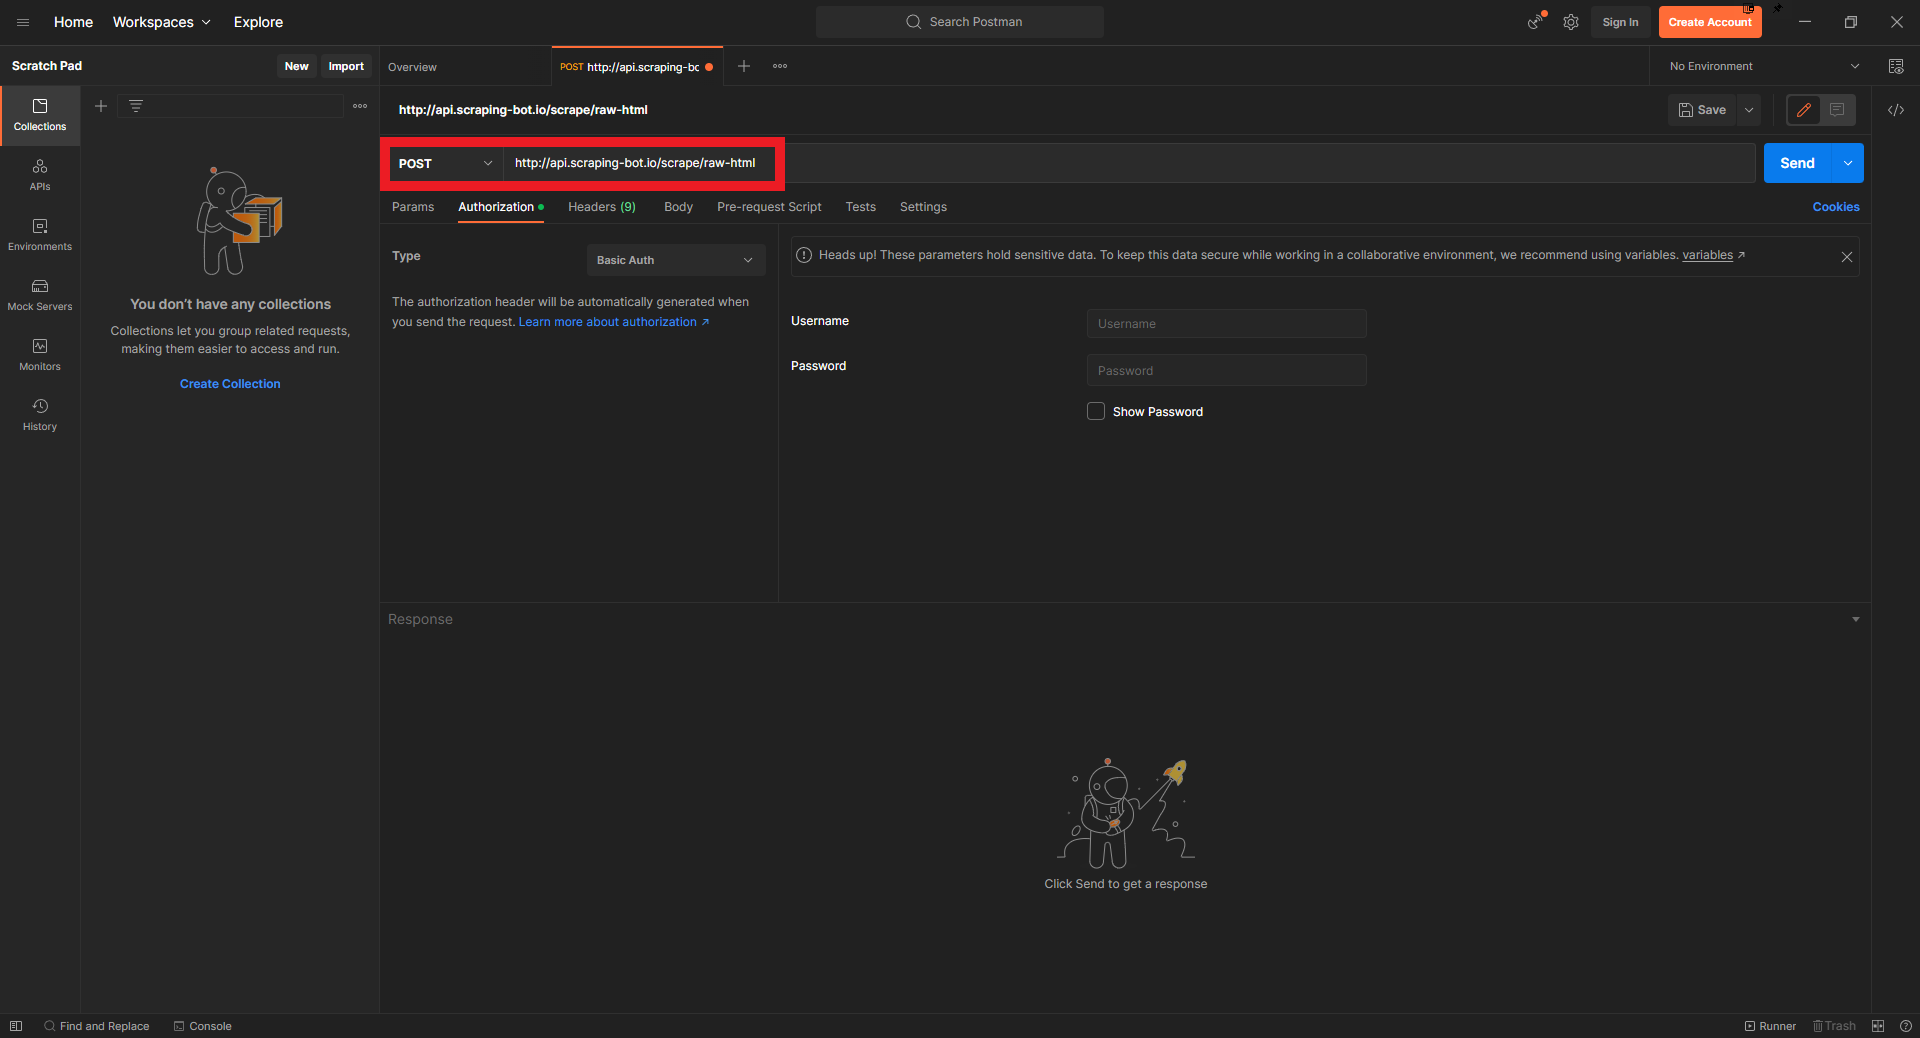This screenshot has height=1038, width=1920.
Task: Click the Username input field
Action: 1226,324
